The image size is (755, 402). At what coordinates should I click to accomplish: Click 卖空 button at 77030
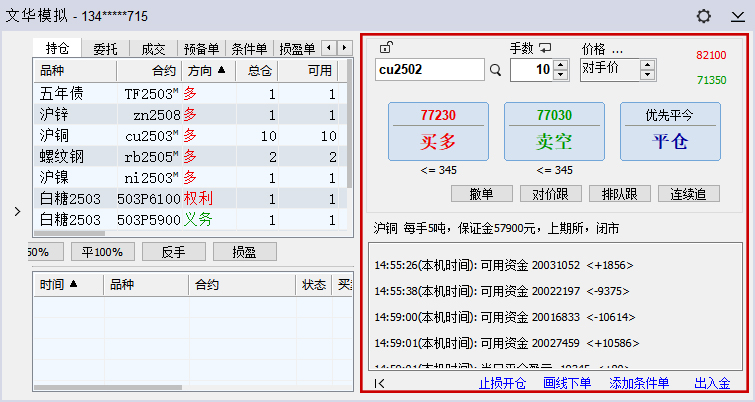pos(554,131)
